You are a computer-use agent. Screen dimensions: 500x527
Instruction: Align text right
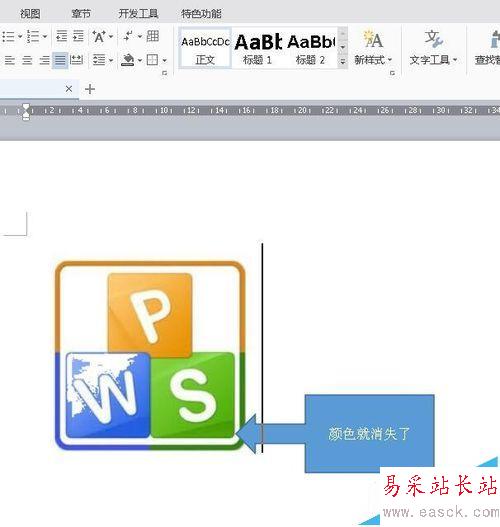click(44, 60)
